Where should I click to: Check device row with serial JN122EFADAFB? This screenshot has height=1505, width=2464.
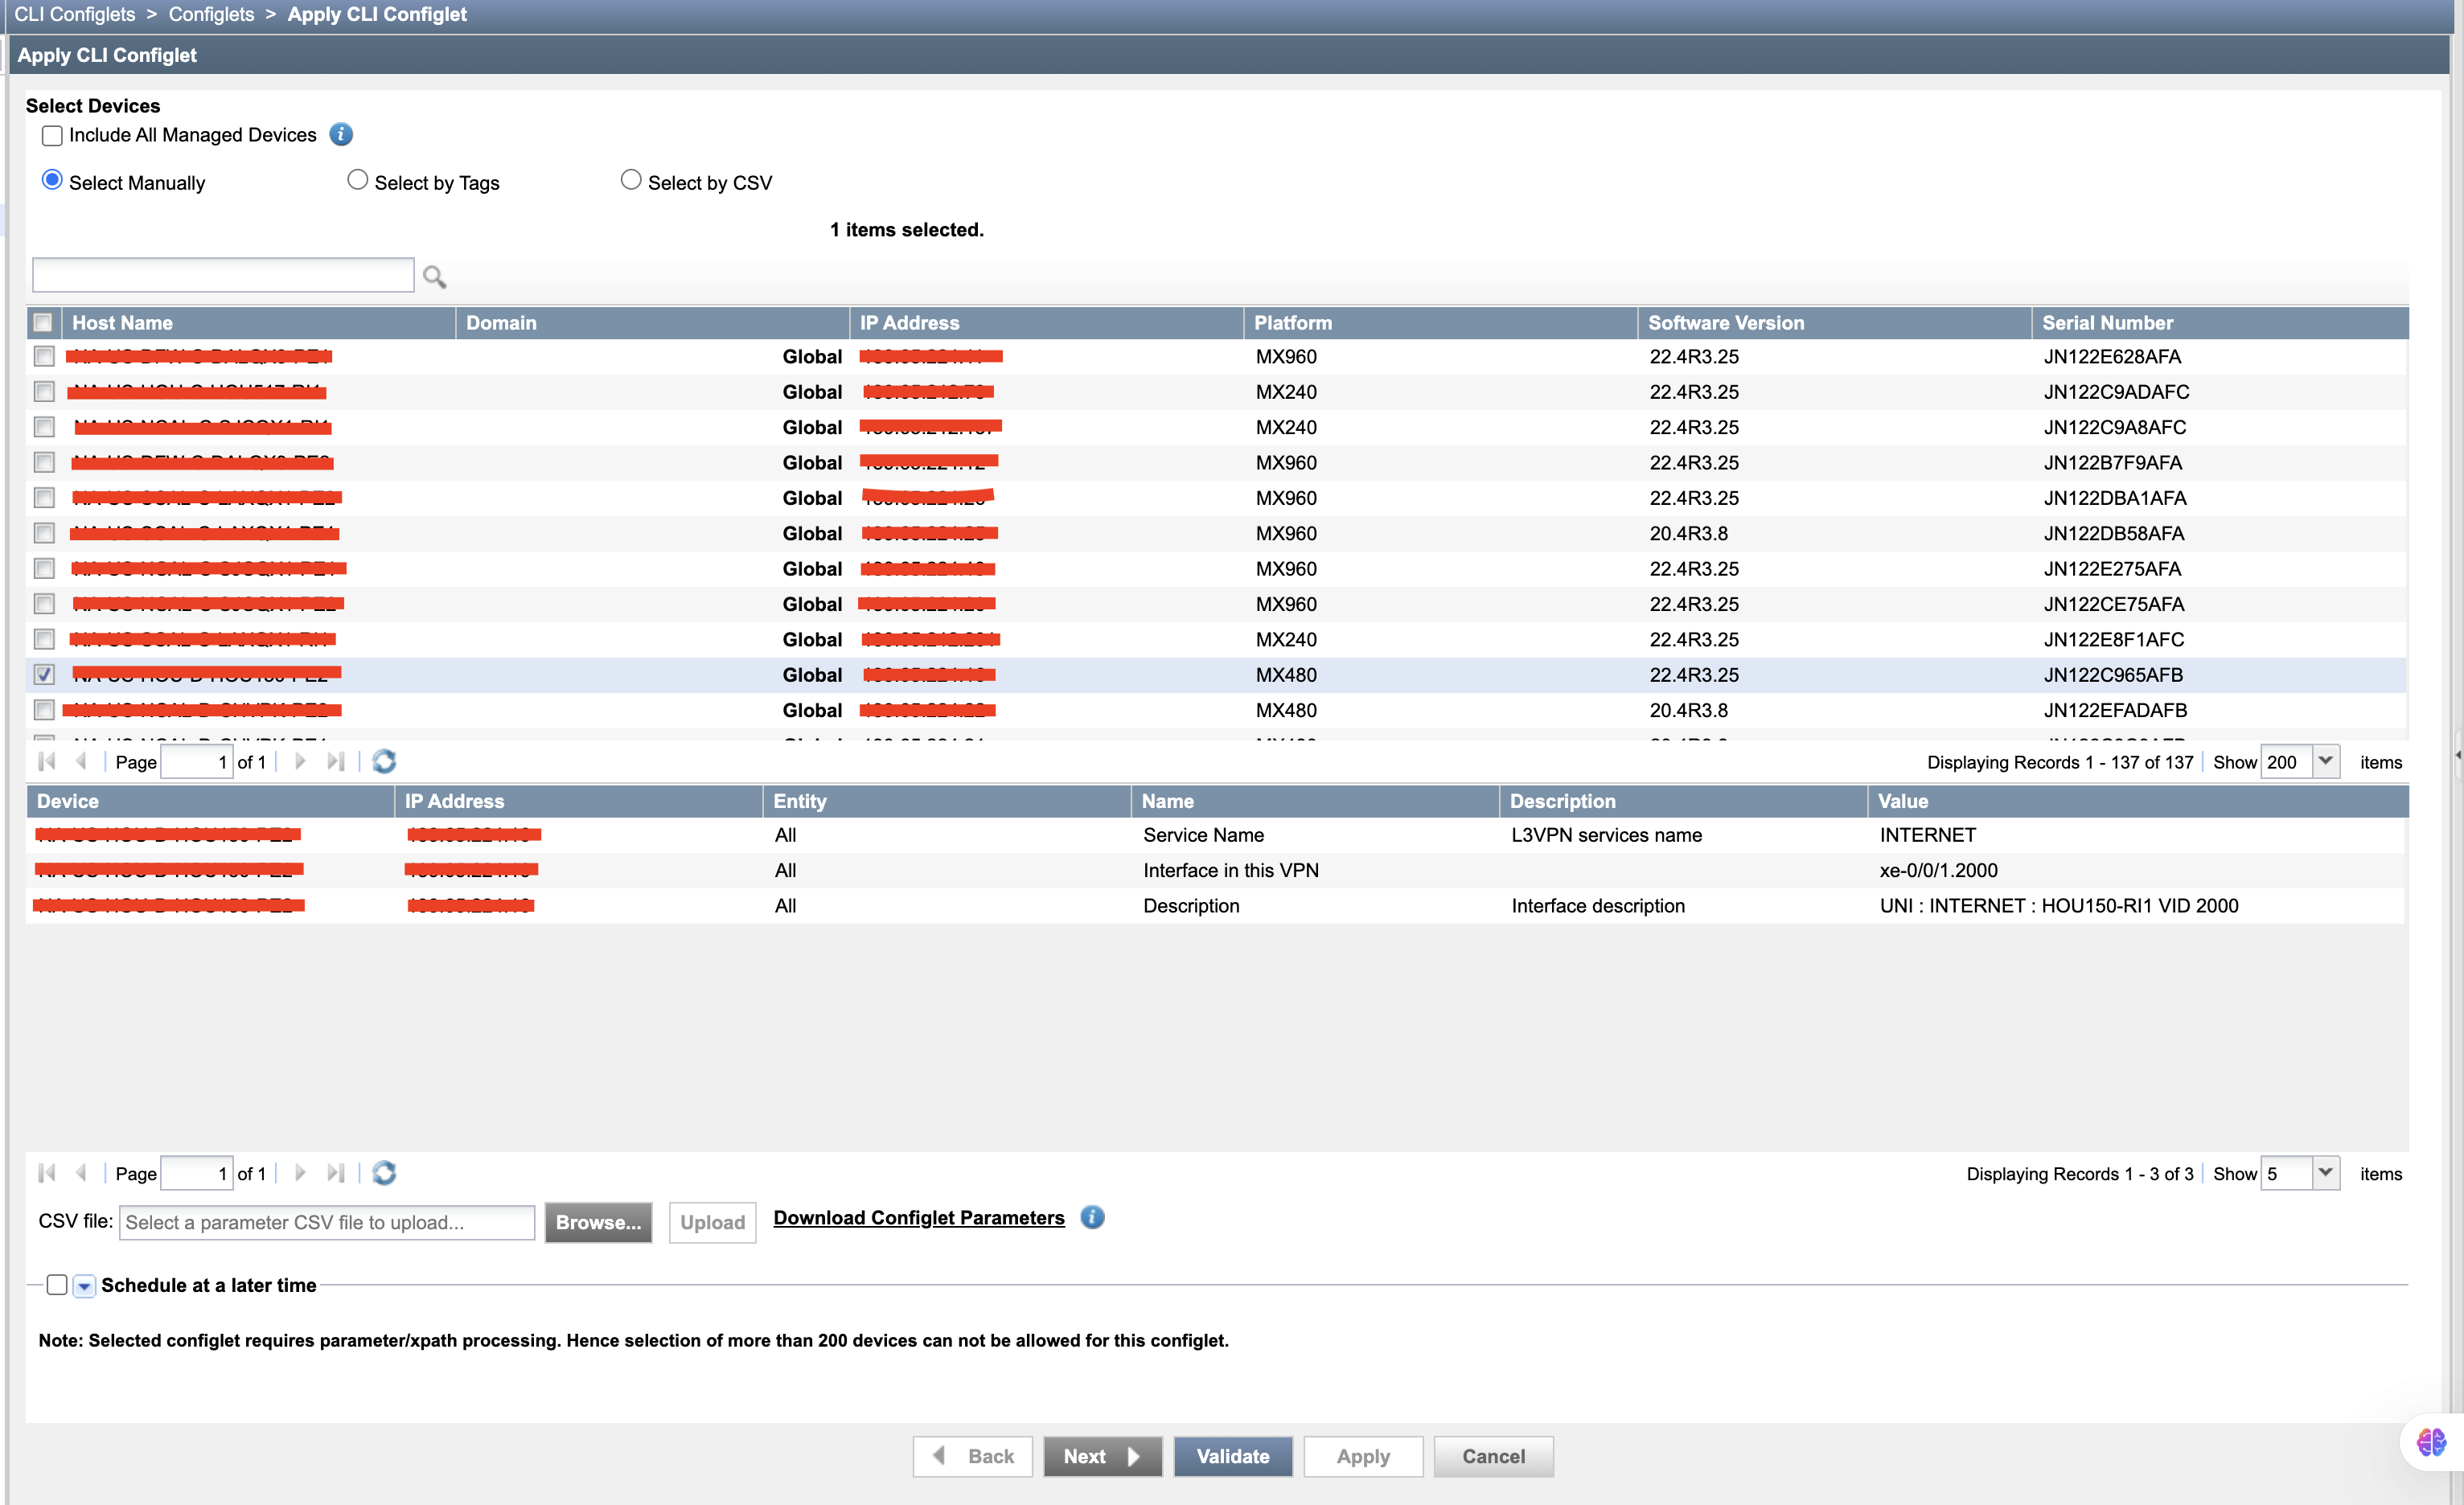(44, 710)
